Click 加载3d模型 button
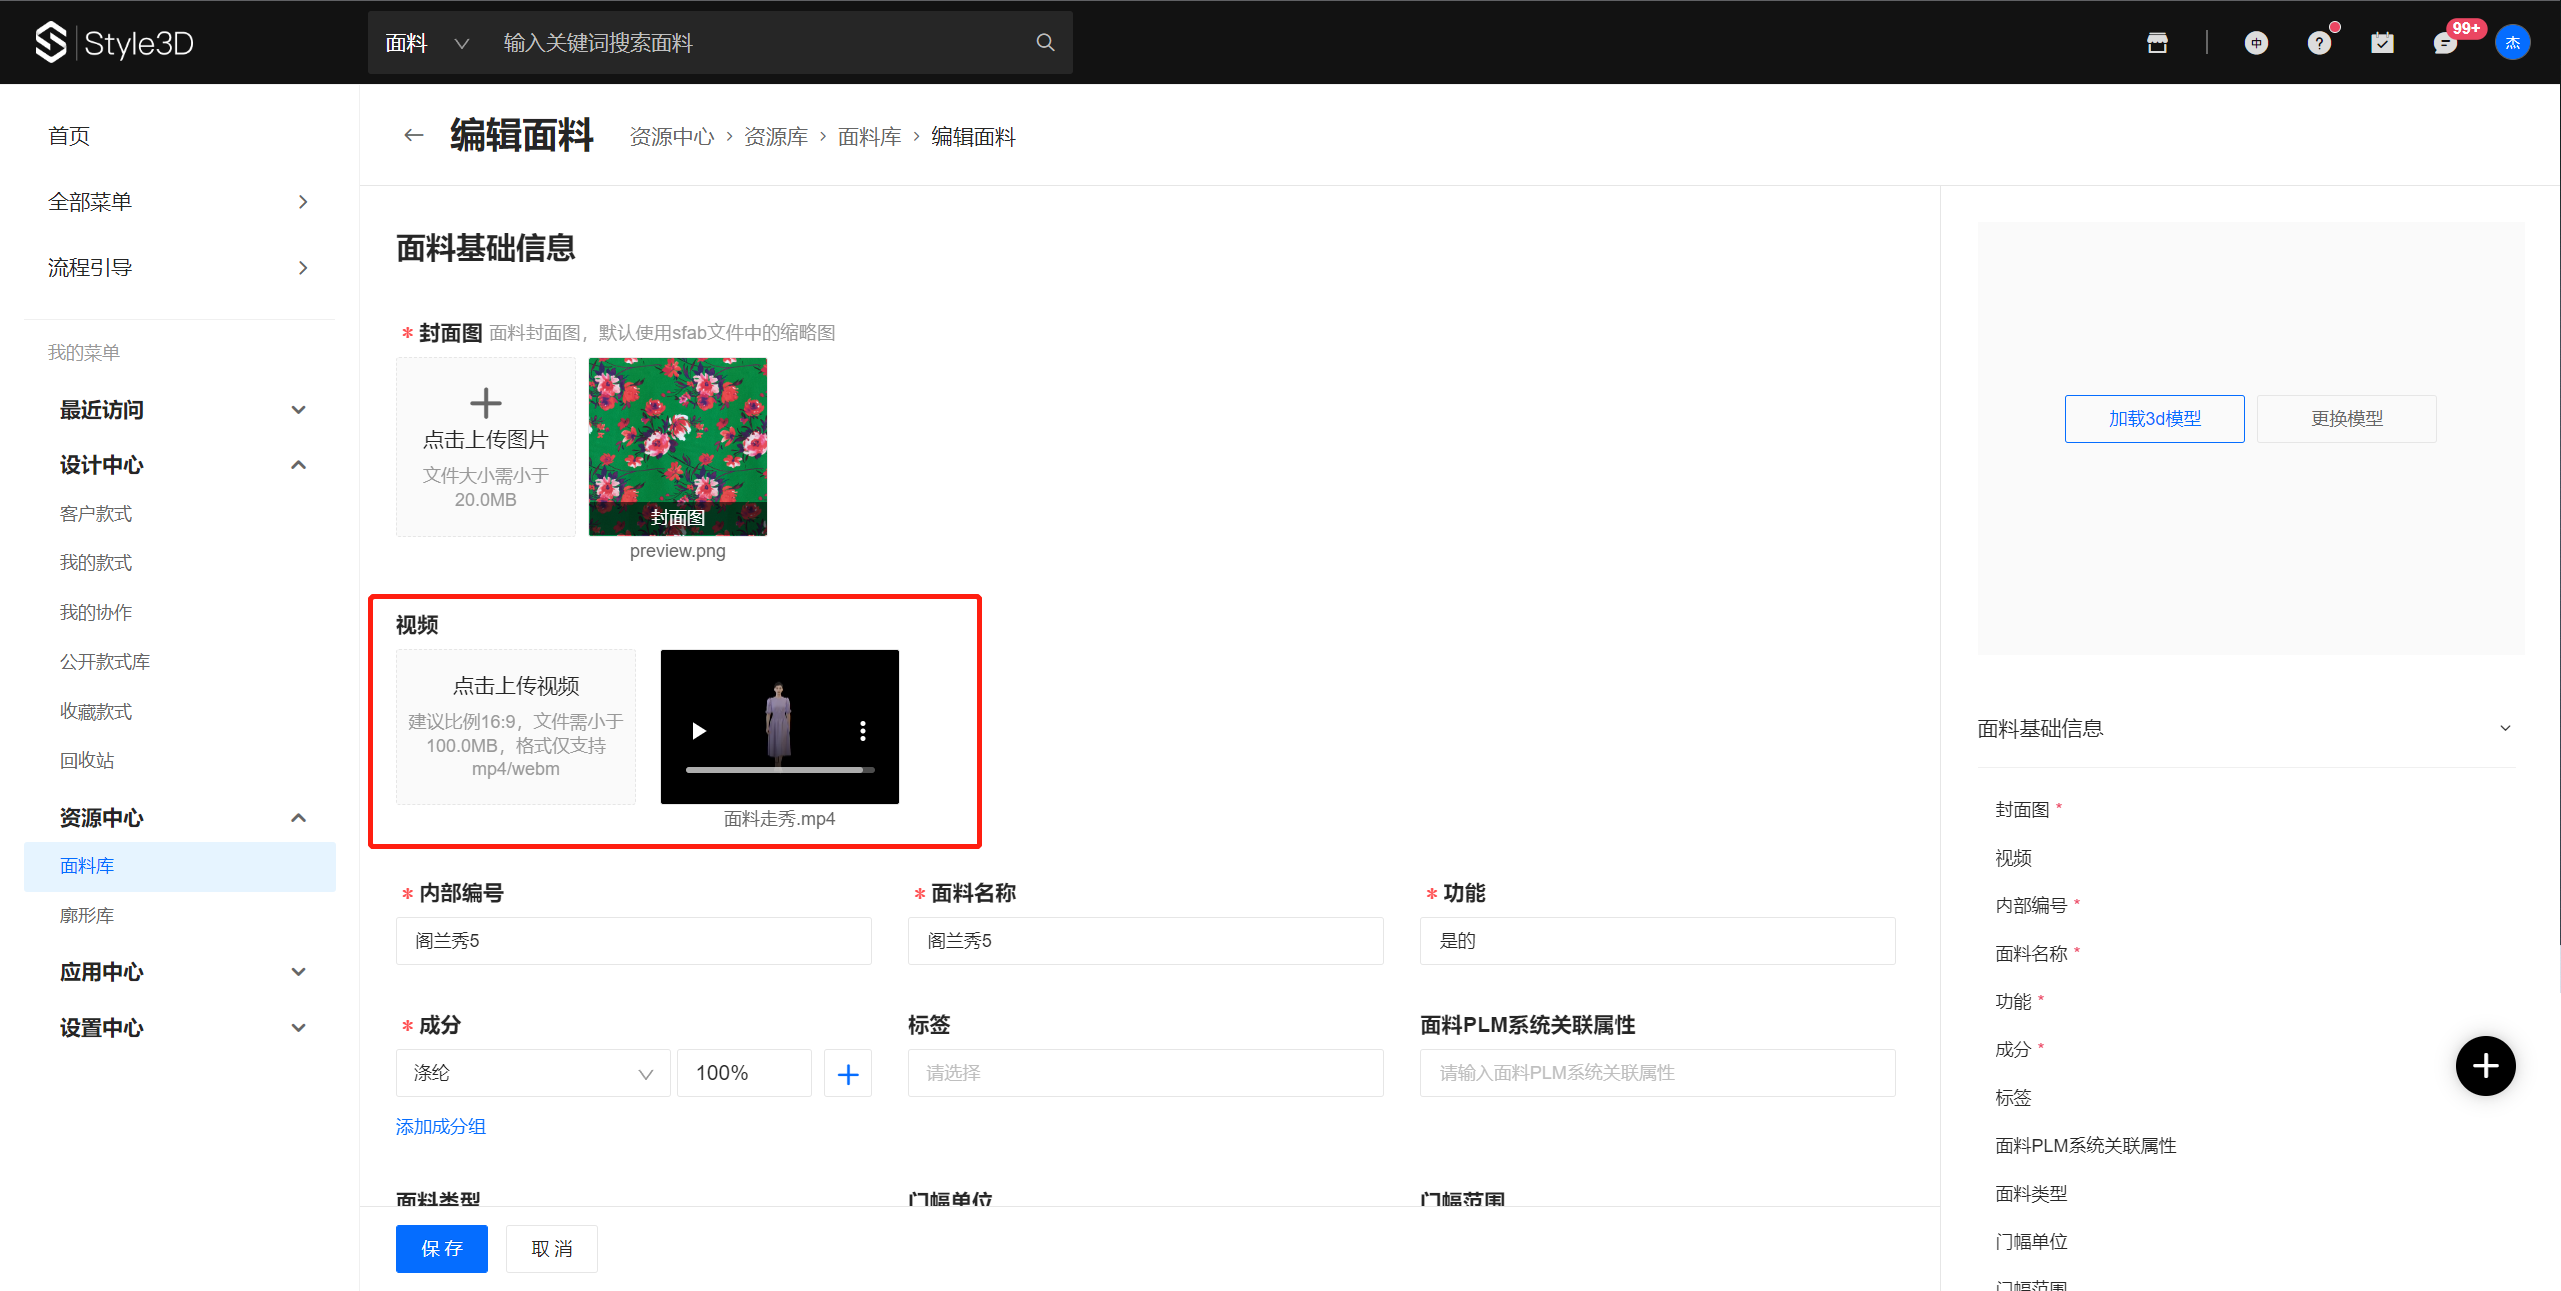Screen dimensions: 2561x1291 pyautogui.click(x=2155, y=419)
